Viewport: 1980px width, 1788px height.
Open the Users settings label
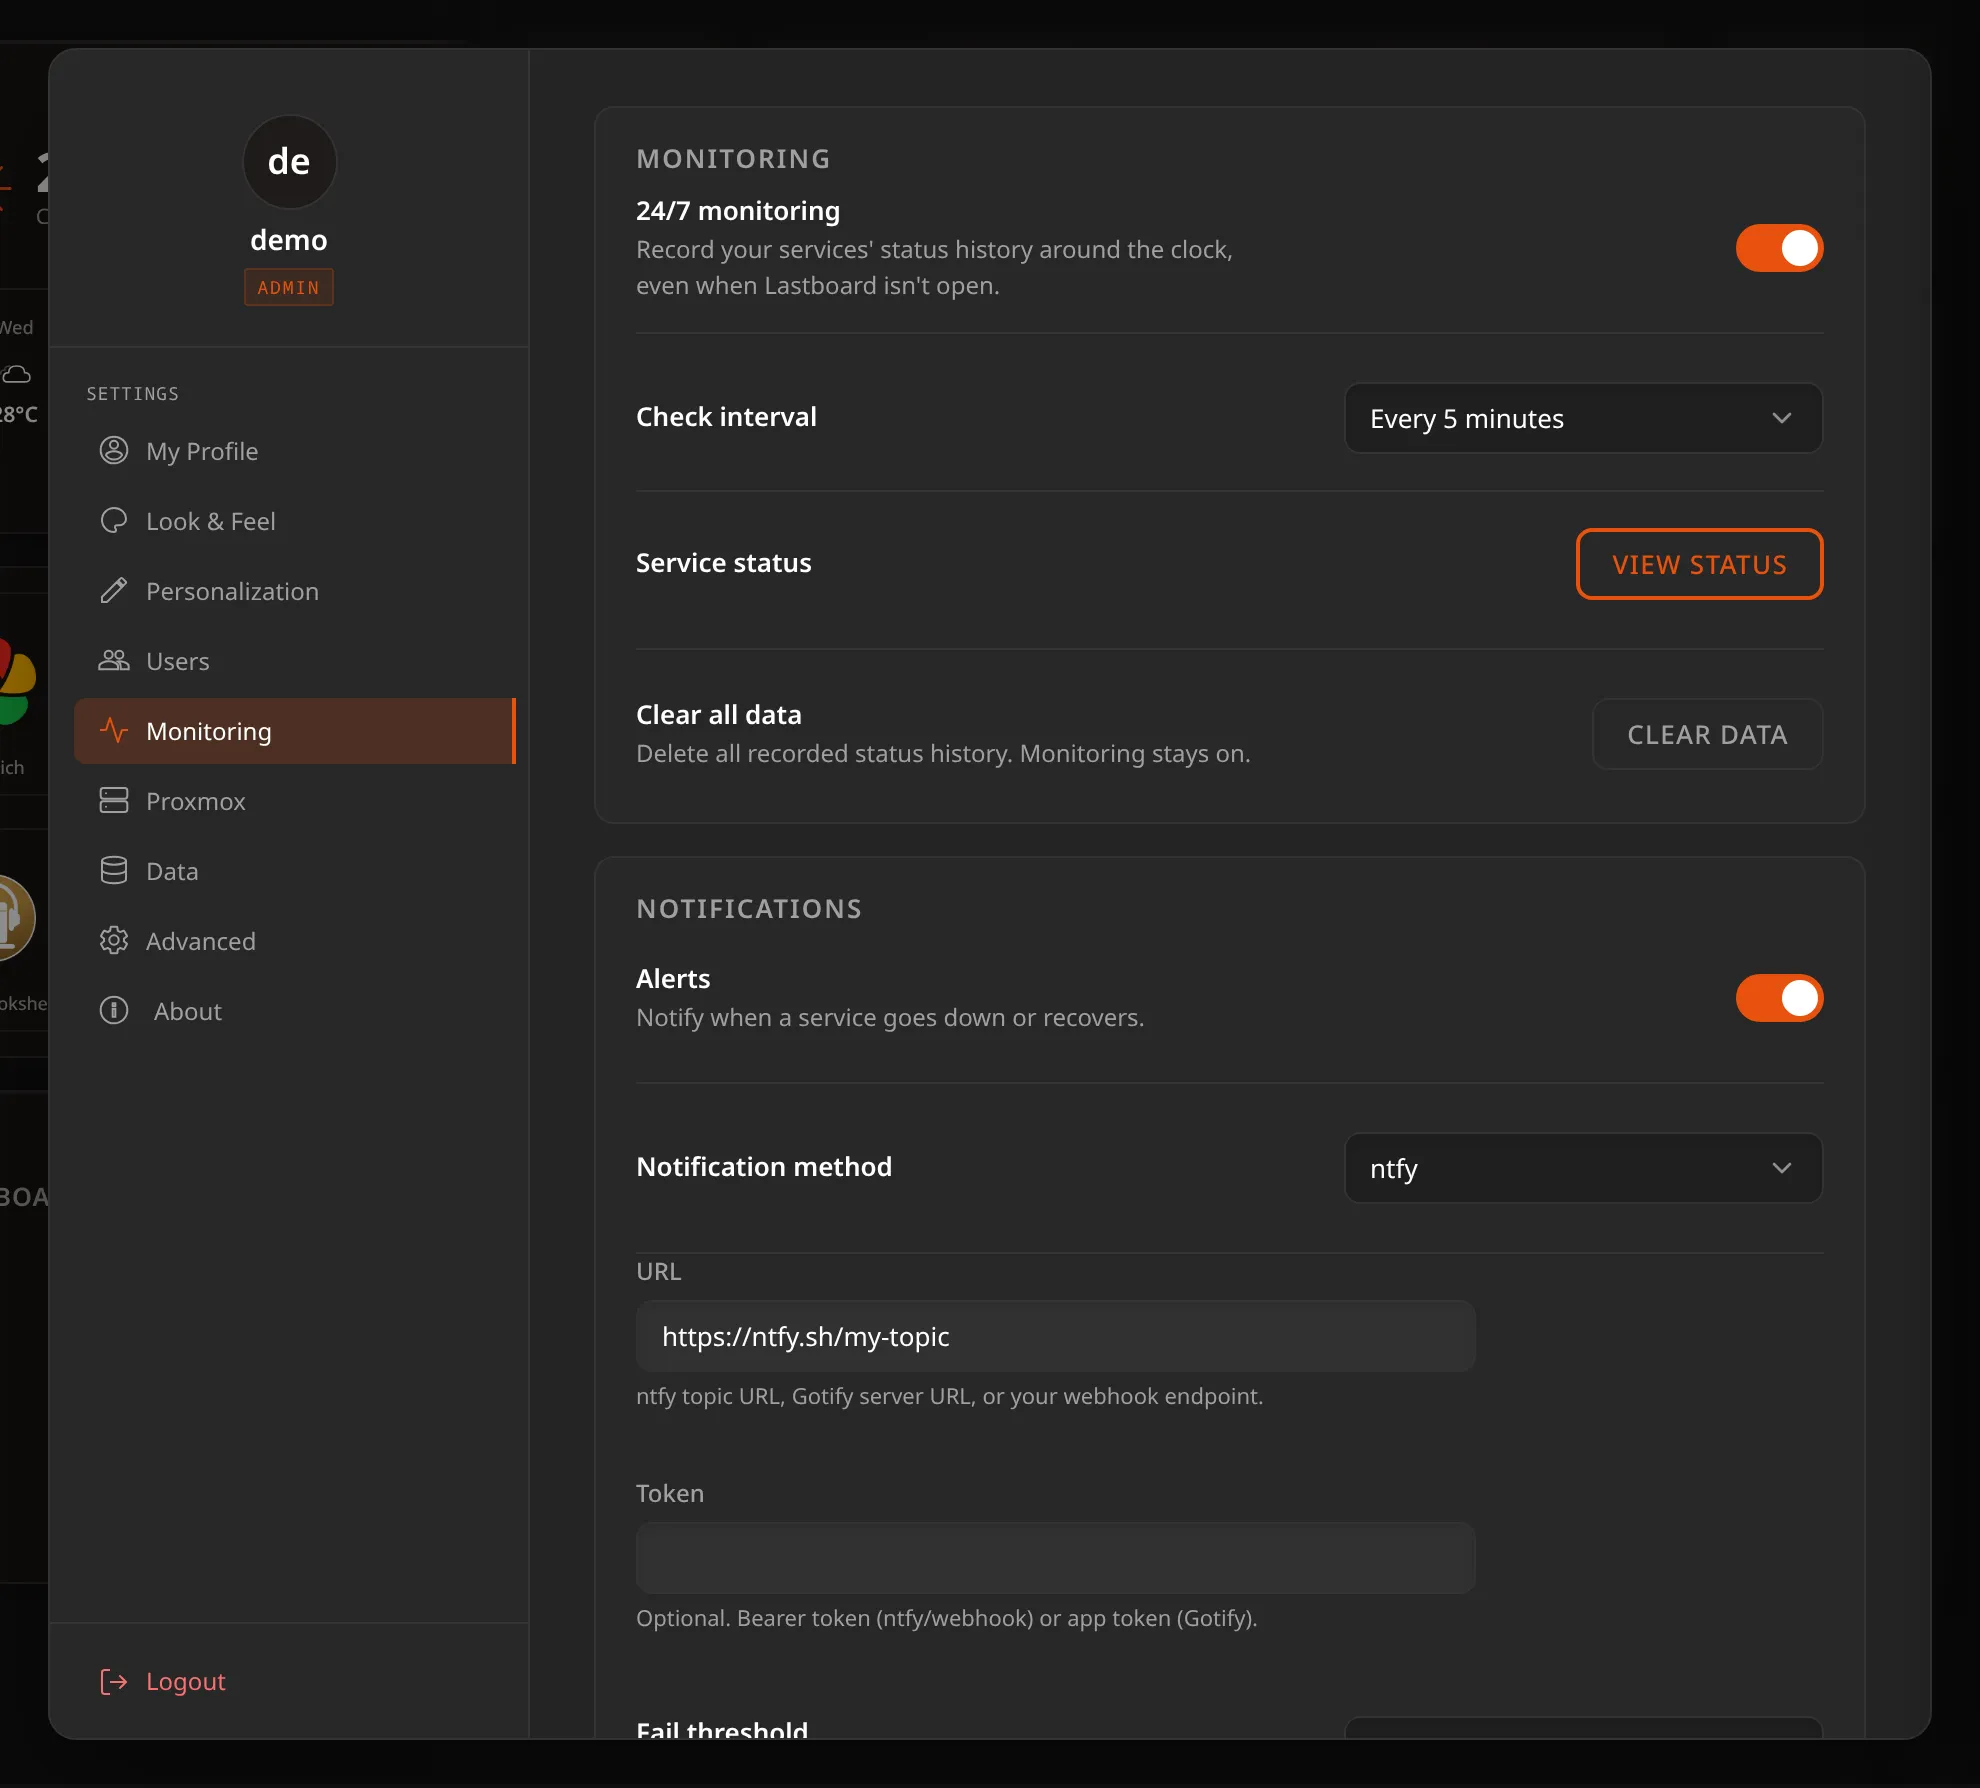[178, 661]
